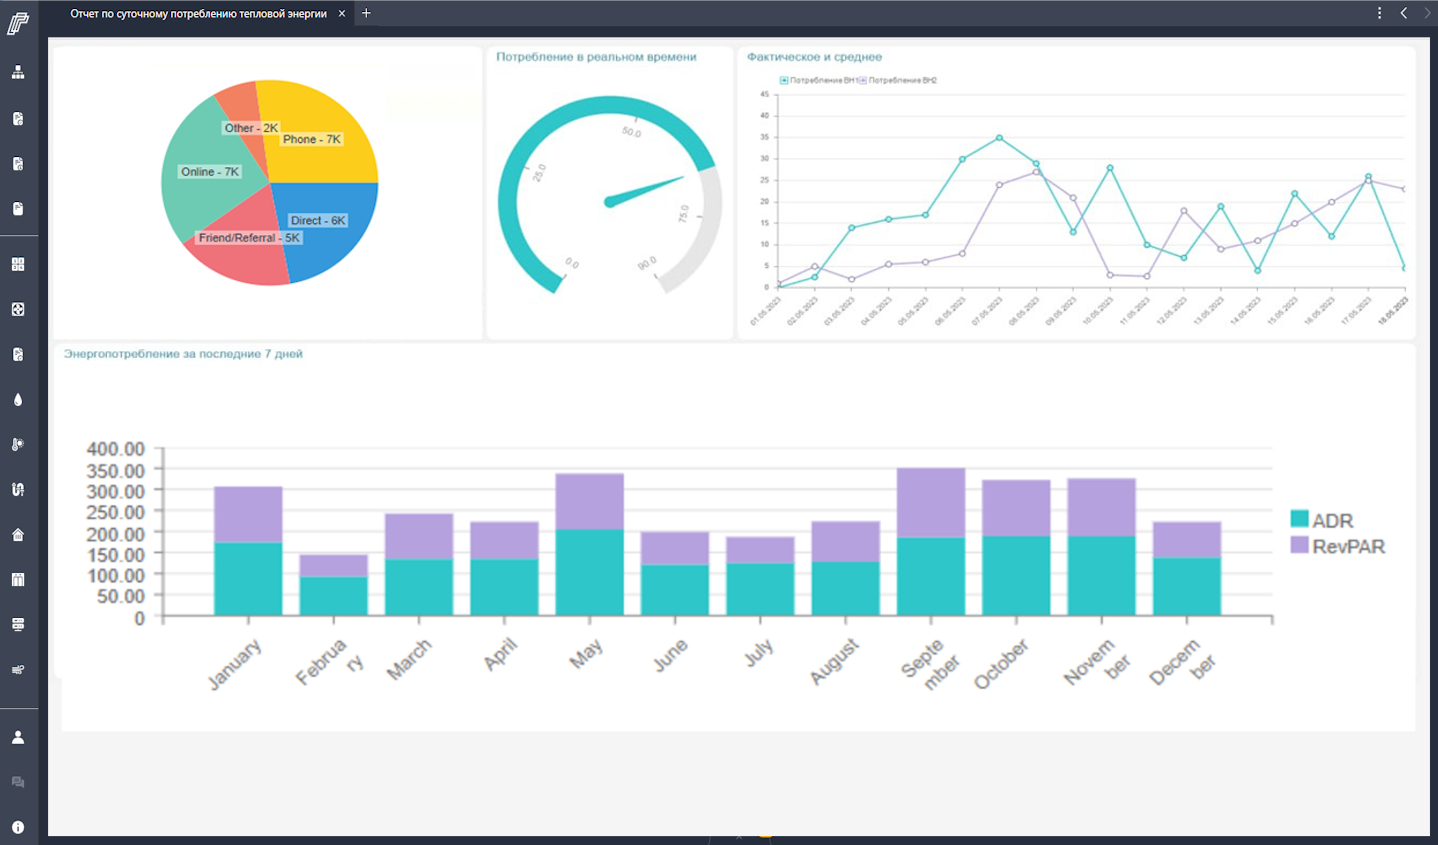This screenshot has height=845, width=1438.
Task: Open the chat messages sidebar icon
Action: (x=18, y=782)
